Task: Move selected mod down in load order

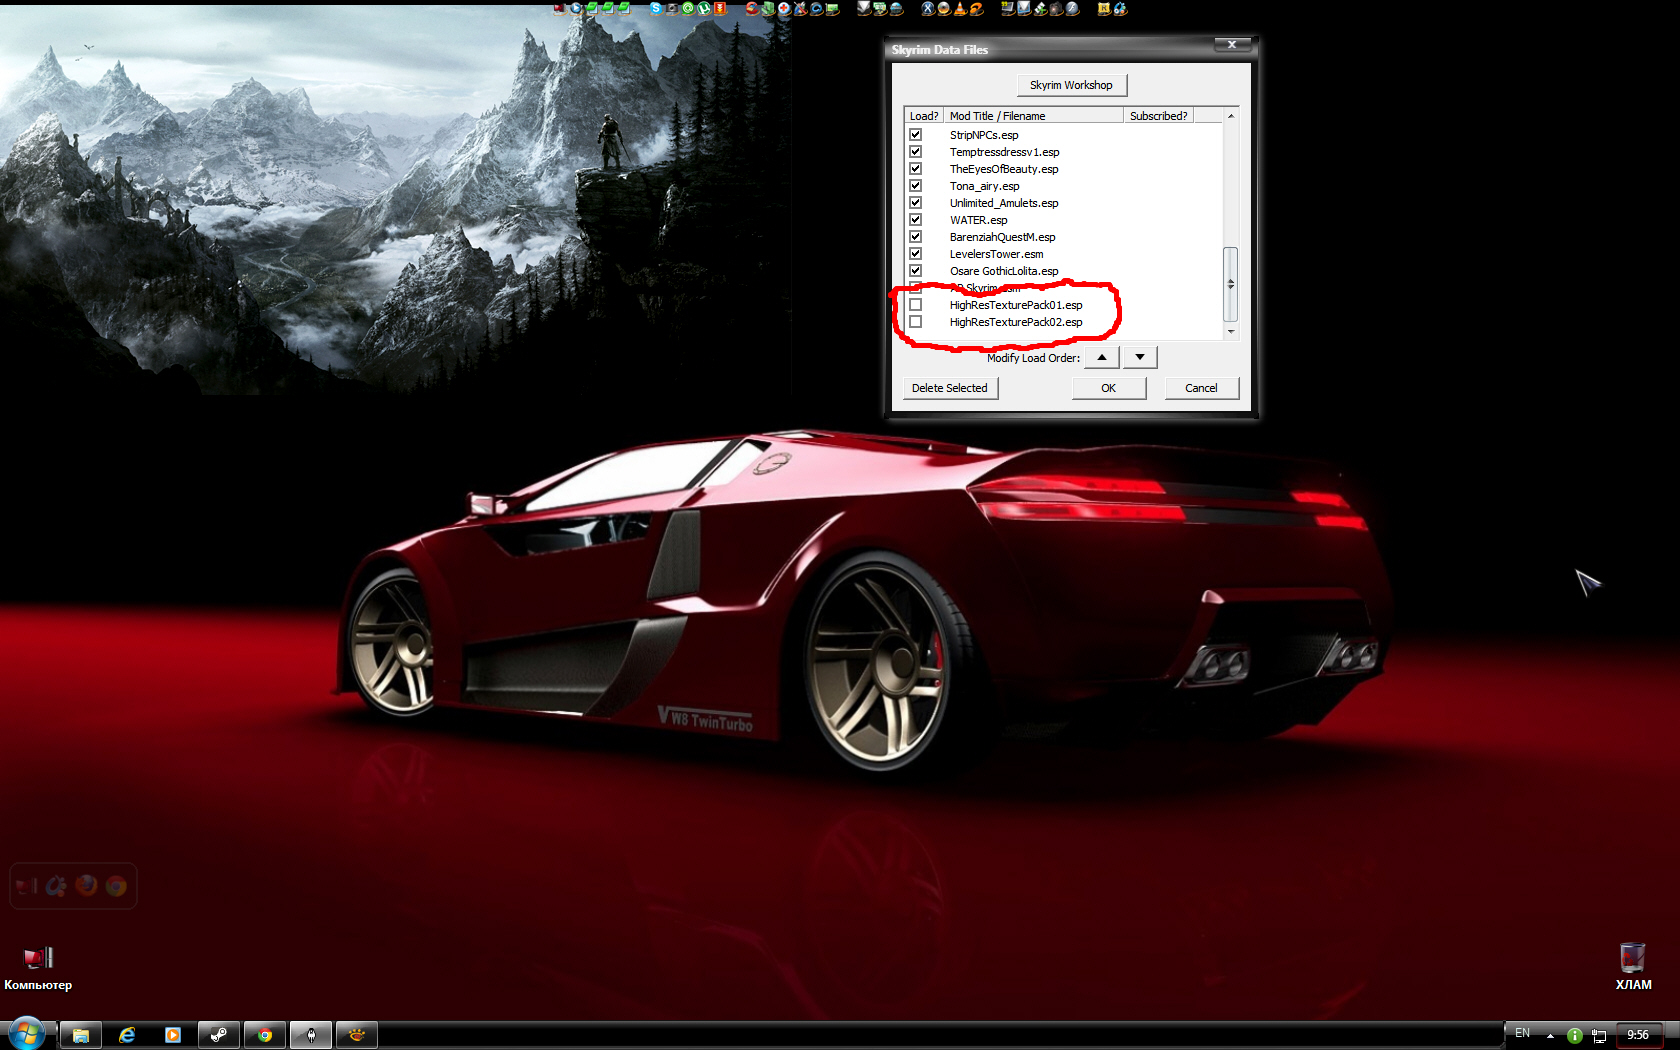Action: pyautogui.click(x=1139, y=357)
